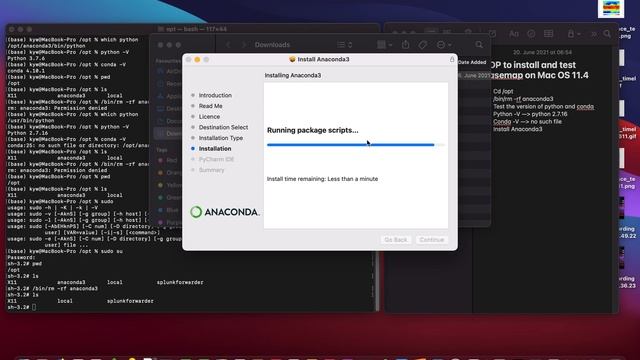This screenshot has width=640, height=360.
Task: Click the Finder forward arrow
Action: [244, 45]
